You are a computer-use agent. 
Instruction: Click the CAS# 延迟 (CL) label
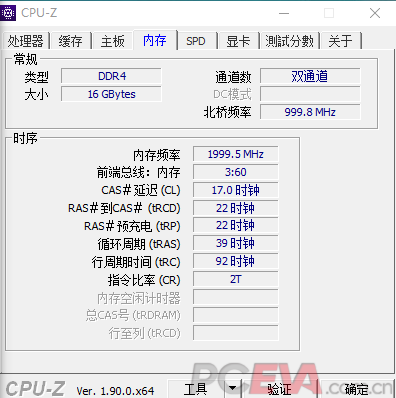141,190
